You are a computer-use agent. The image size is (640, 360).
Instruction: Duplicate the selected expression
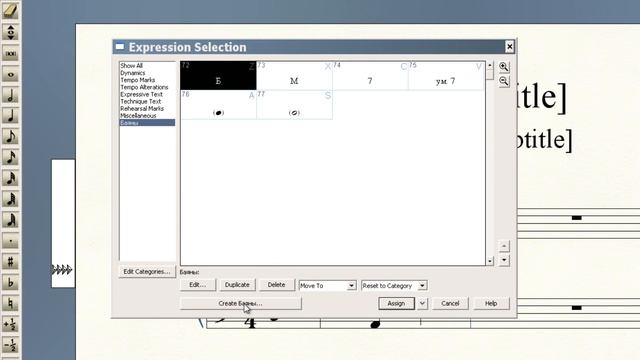tap(237, 285)
